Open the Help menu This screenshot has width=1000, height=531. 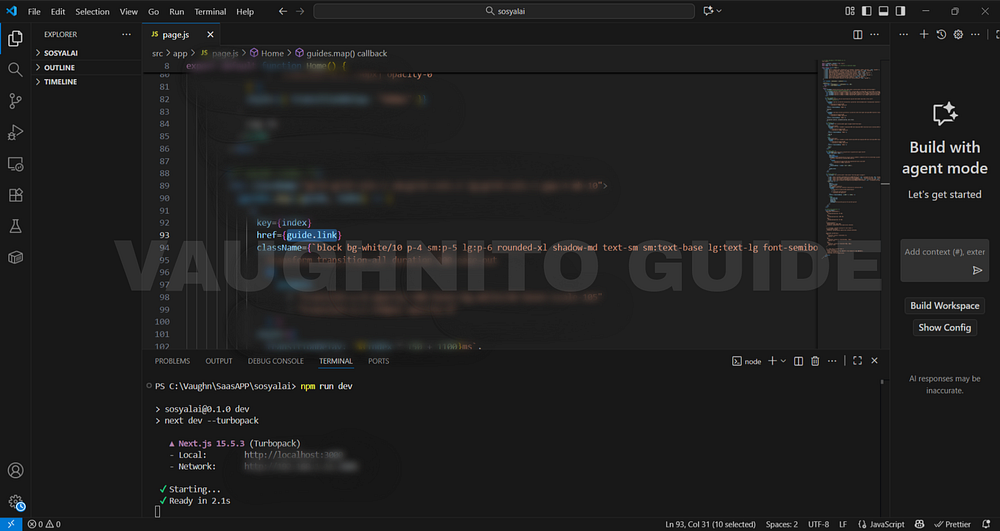tap(245, 11)
